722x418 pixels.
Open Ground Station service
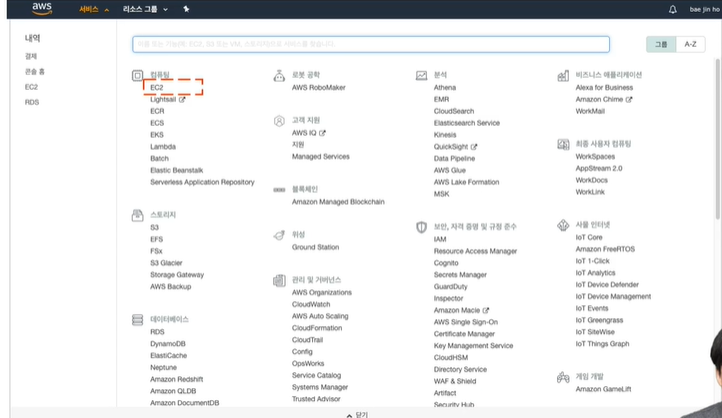click(315, 247)
